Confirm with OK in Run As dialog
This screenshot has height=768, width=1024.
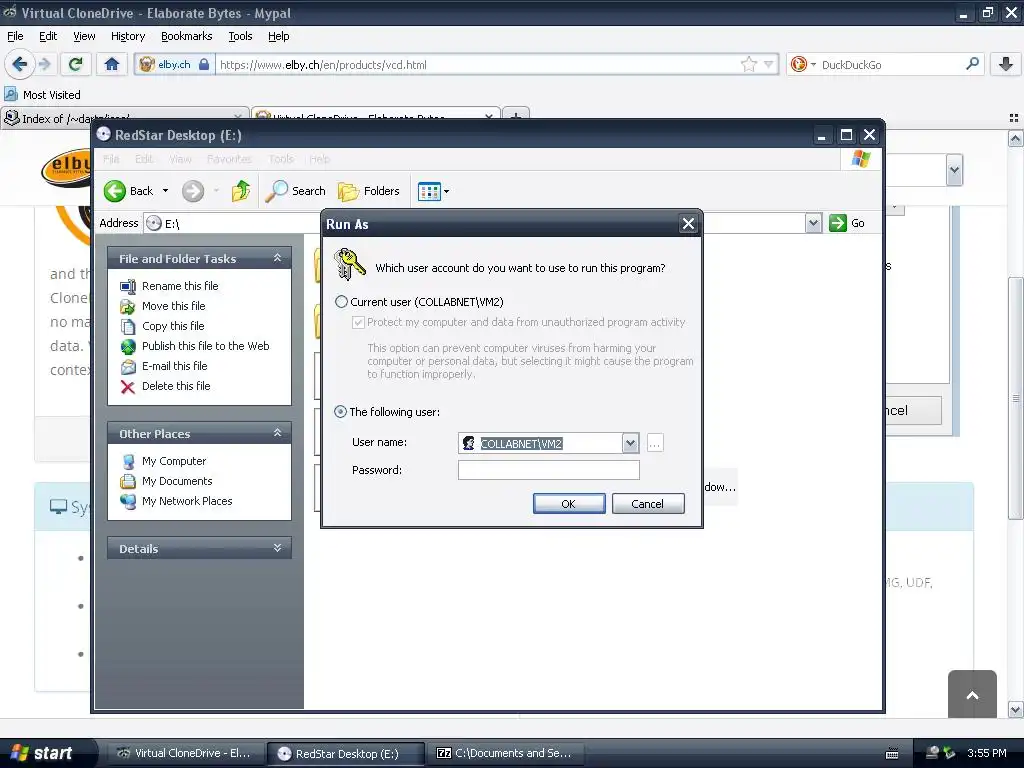coord(569,504)
